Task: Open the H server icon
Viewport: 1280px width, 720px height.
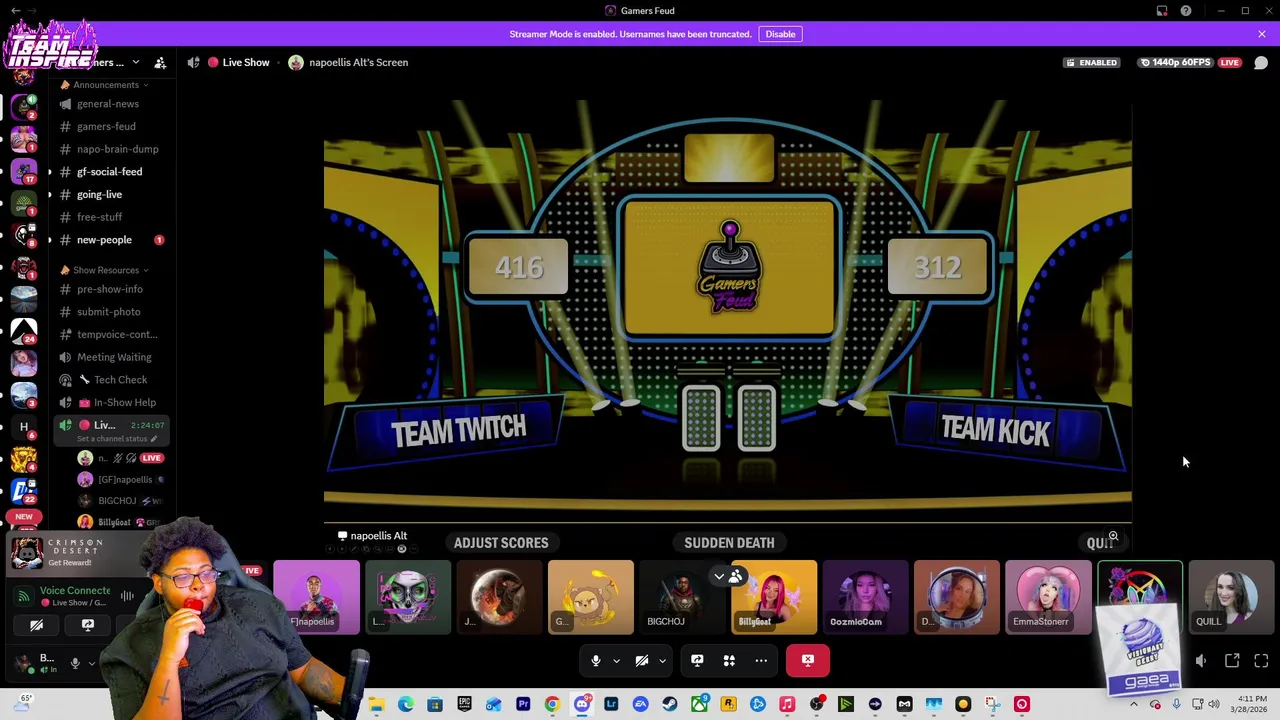Action: coord(24,427)
